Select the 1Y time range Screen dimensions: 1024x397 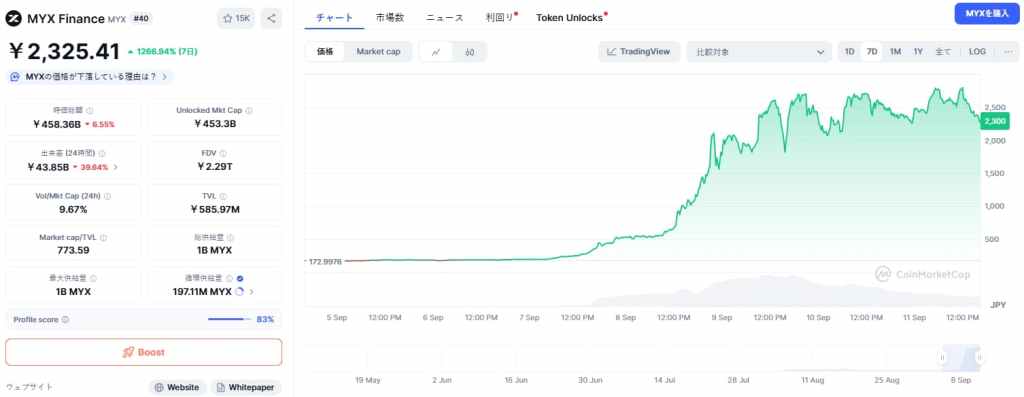point(918,52)
